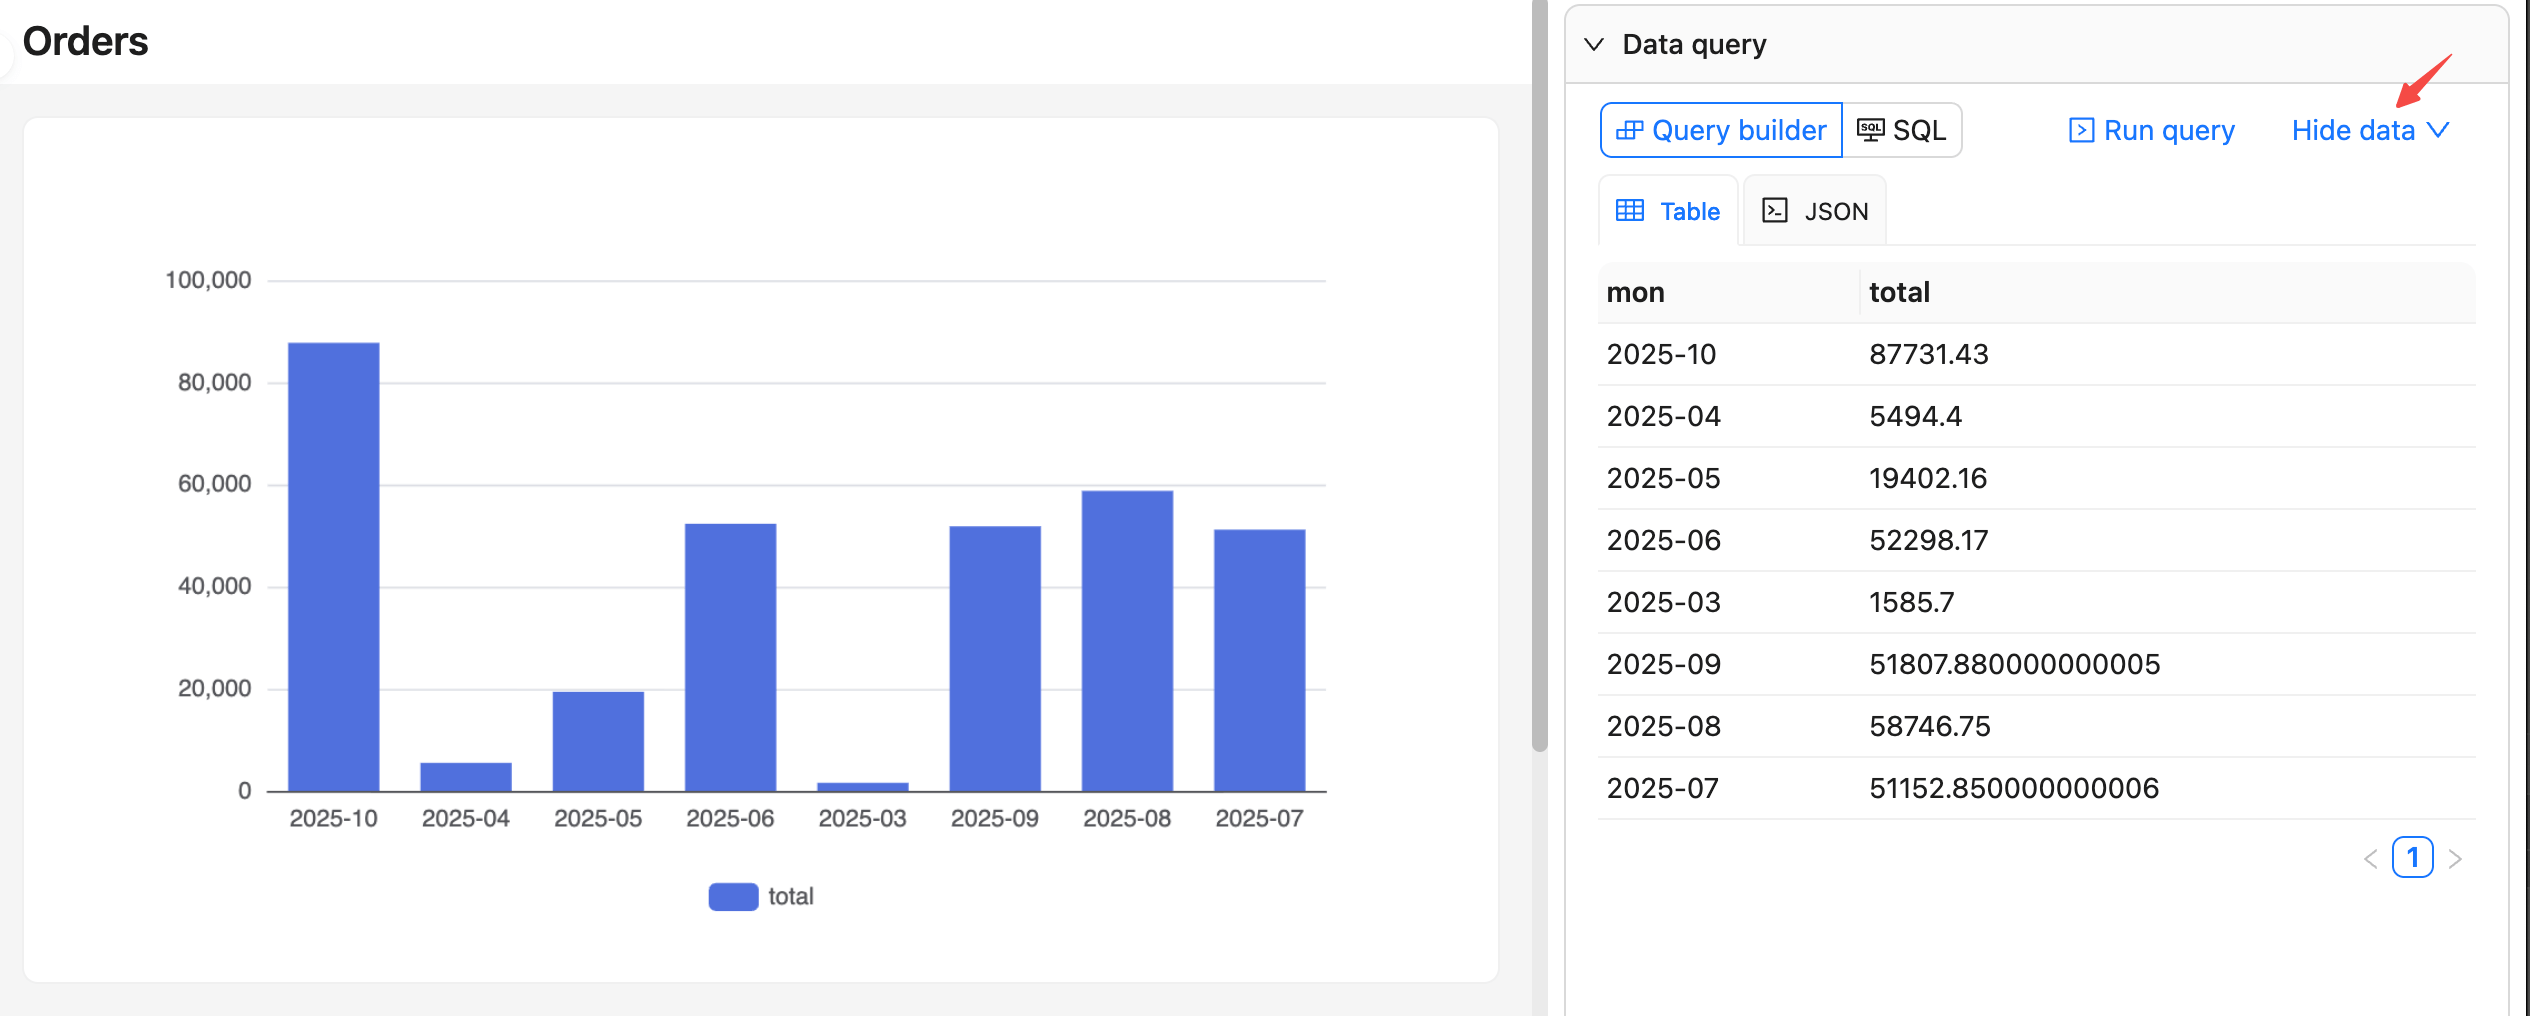Click the Table grid icon

[1630, 210]
